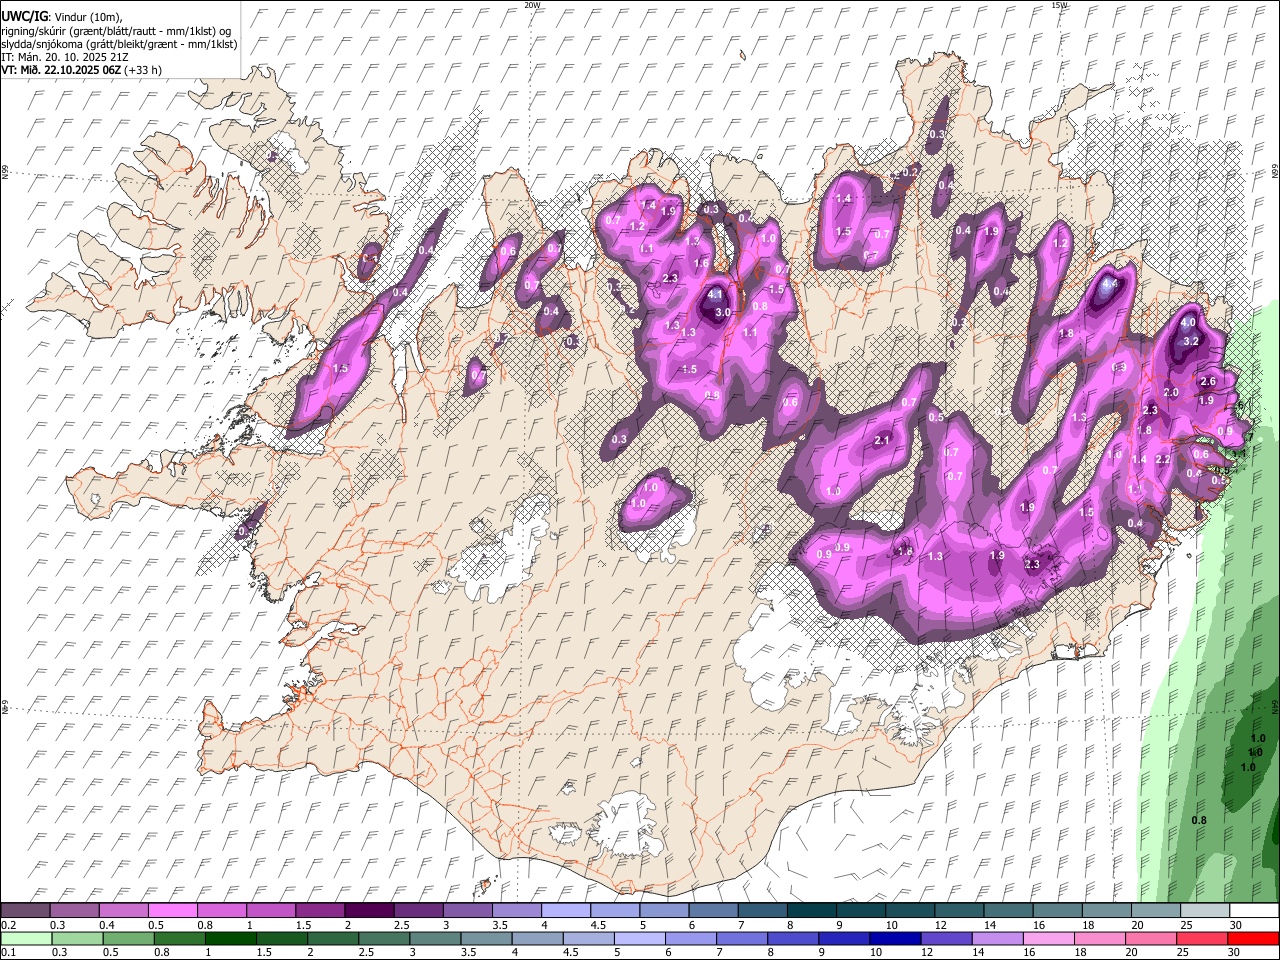This screenshot has width=1280, height=960.
Task: Click the '0.2' label on the top legend row
Action: 8,925
